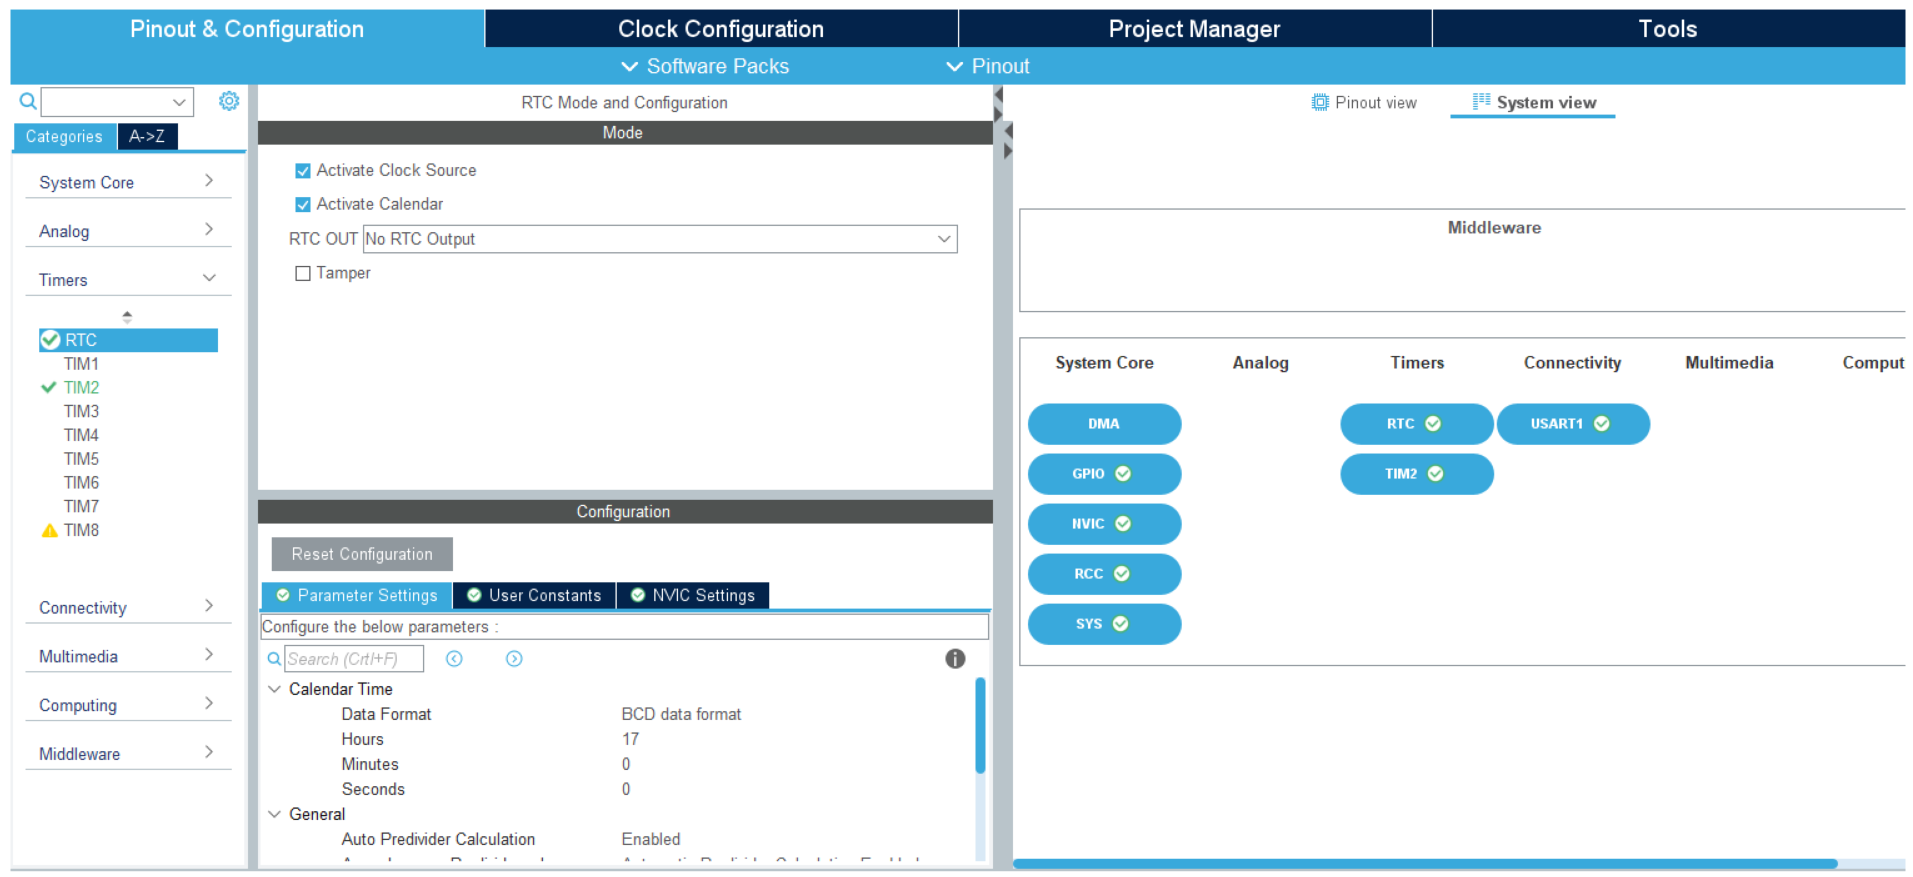Select TIM1 in the Timers list

tap(81, 364)
